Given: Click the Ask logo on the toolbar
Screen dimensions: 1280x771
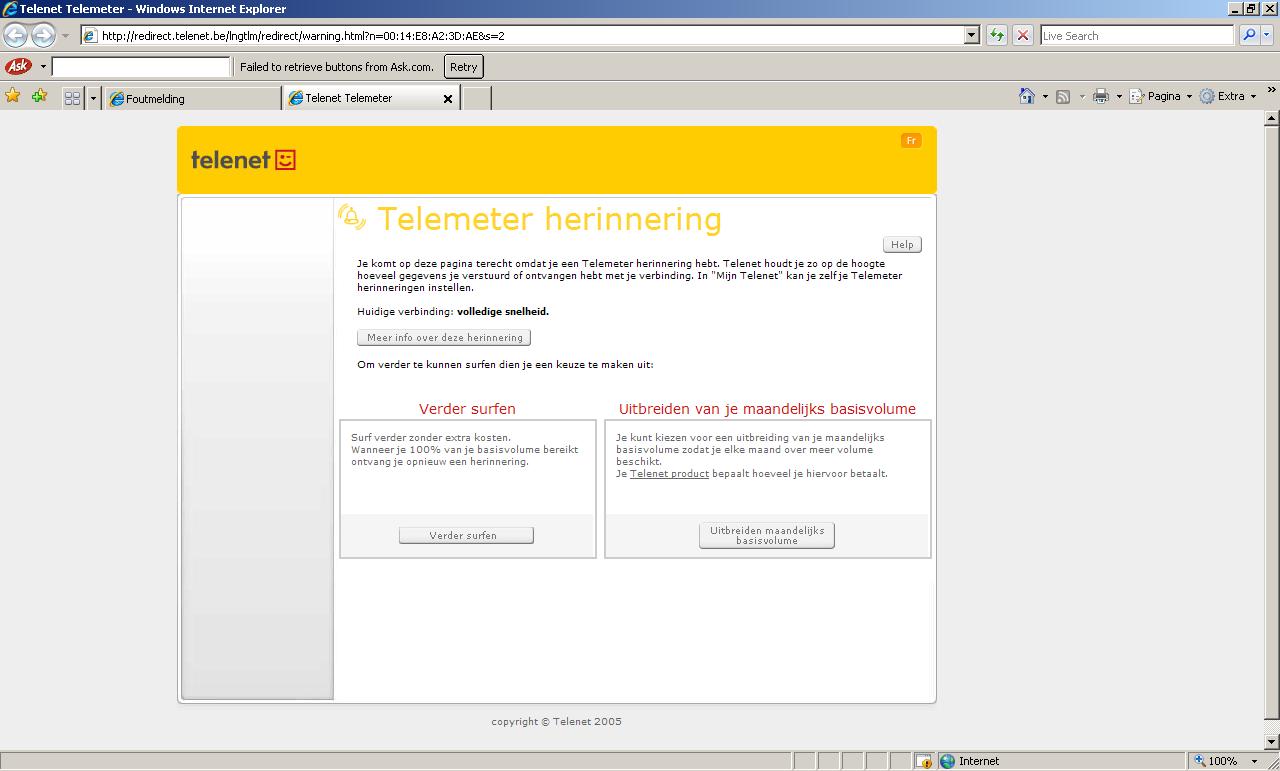Looking at the screenshot, I should pos(18,67).
